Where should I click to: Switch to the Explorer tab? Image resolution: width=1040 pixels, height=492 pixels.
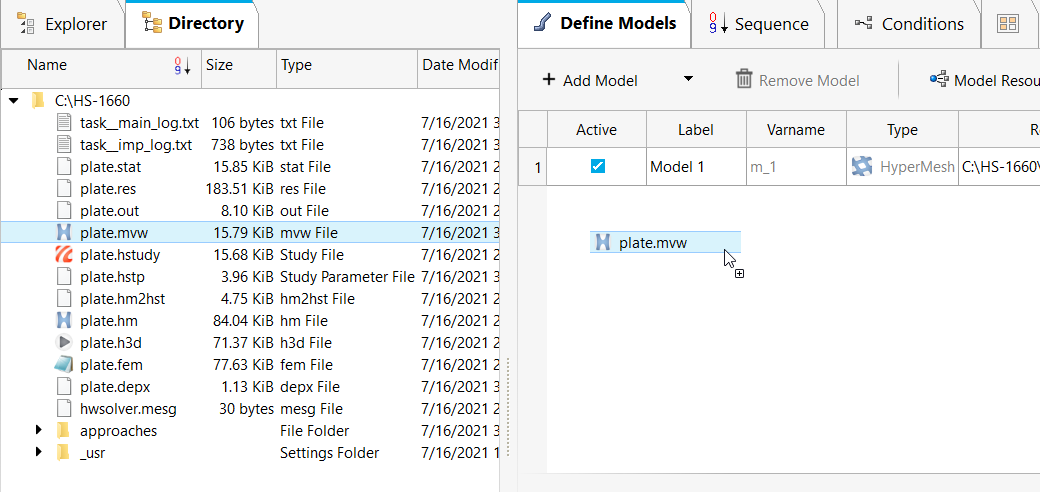point(63,23)
